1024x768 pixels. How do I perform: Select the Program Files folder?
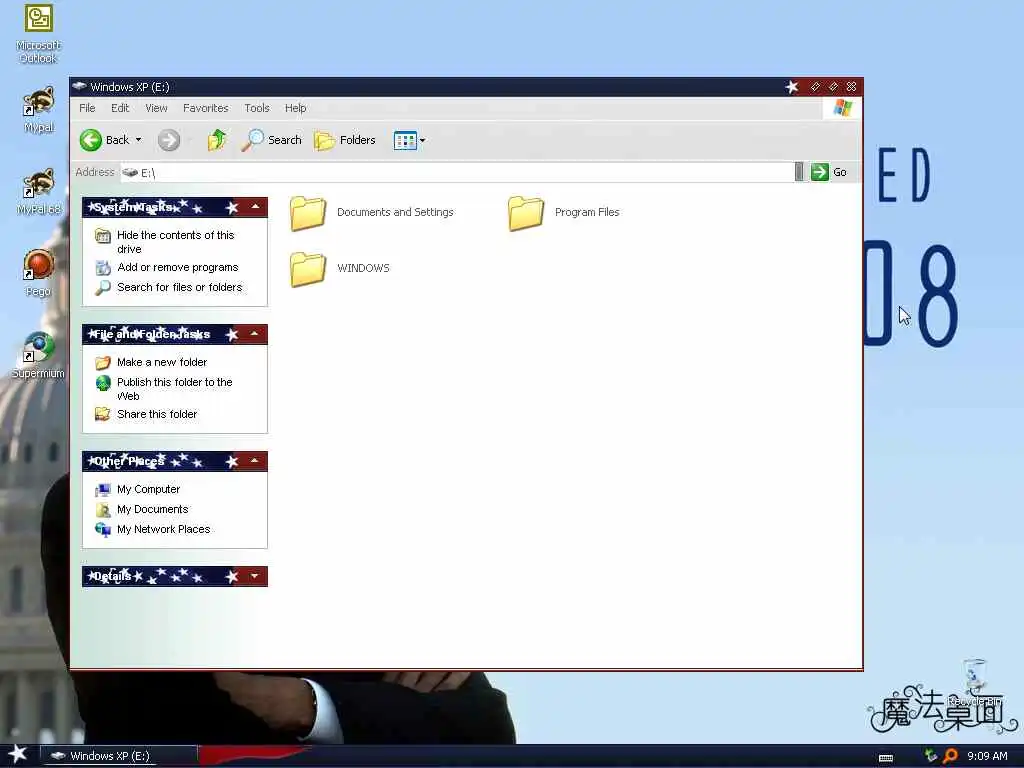click(564, 212)
